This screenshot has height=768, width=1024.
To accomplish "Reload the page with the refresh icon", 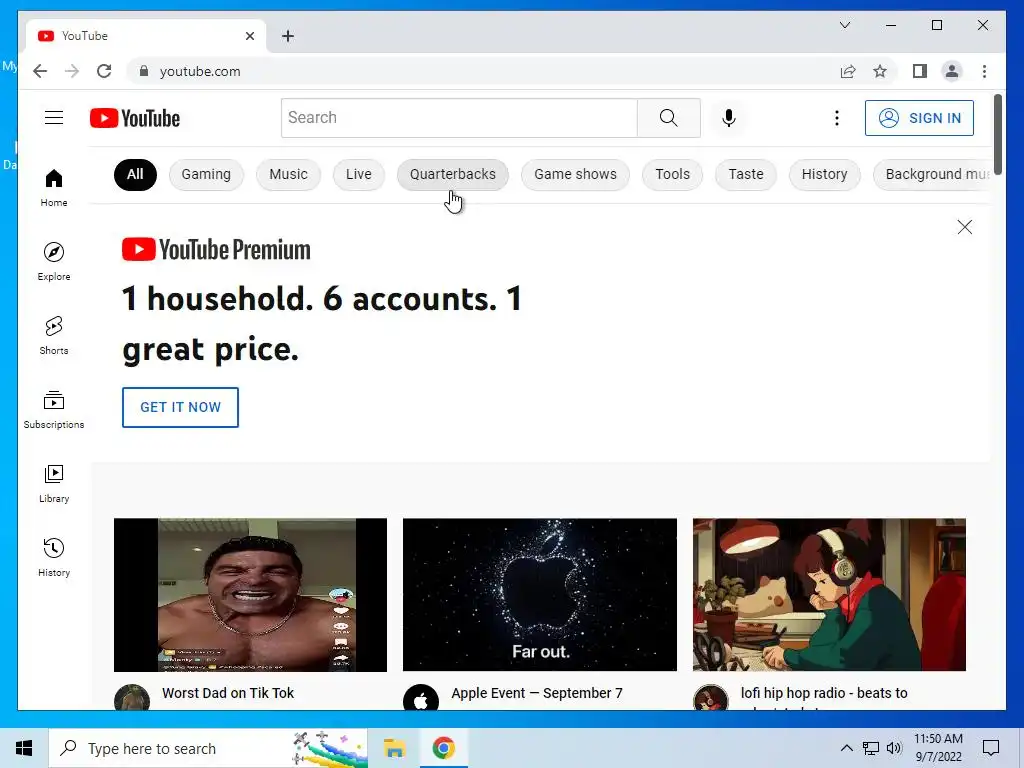I will [x=104, y=71].
